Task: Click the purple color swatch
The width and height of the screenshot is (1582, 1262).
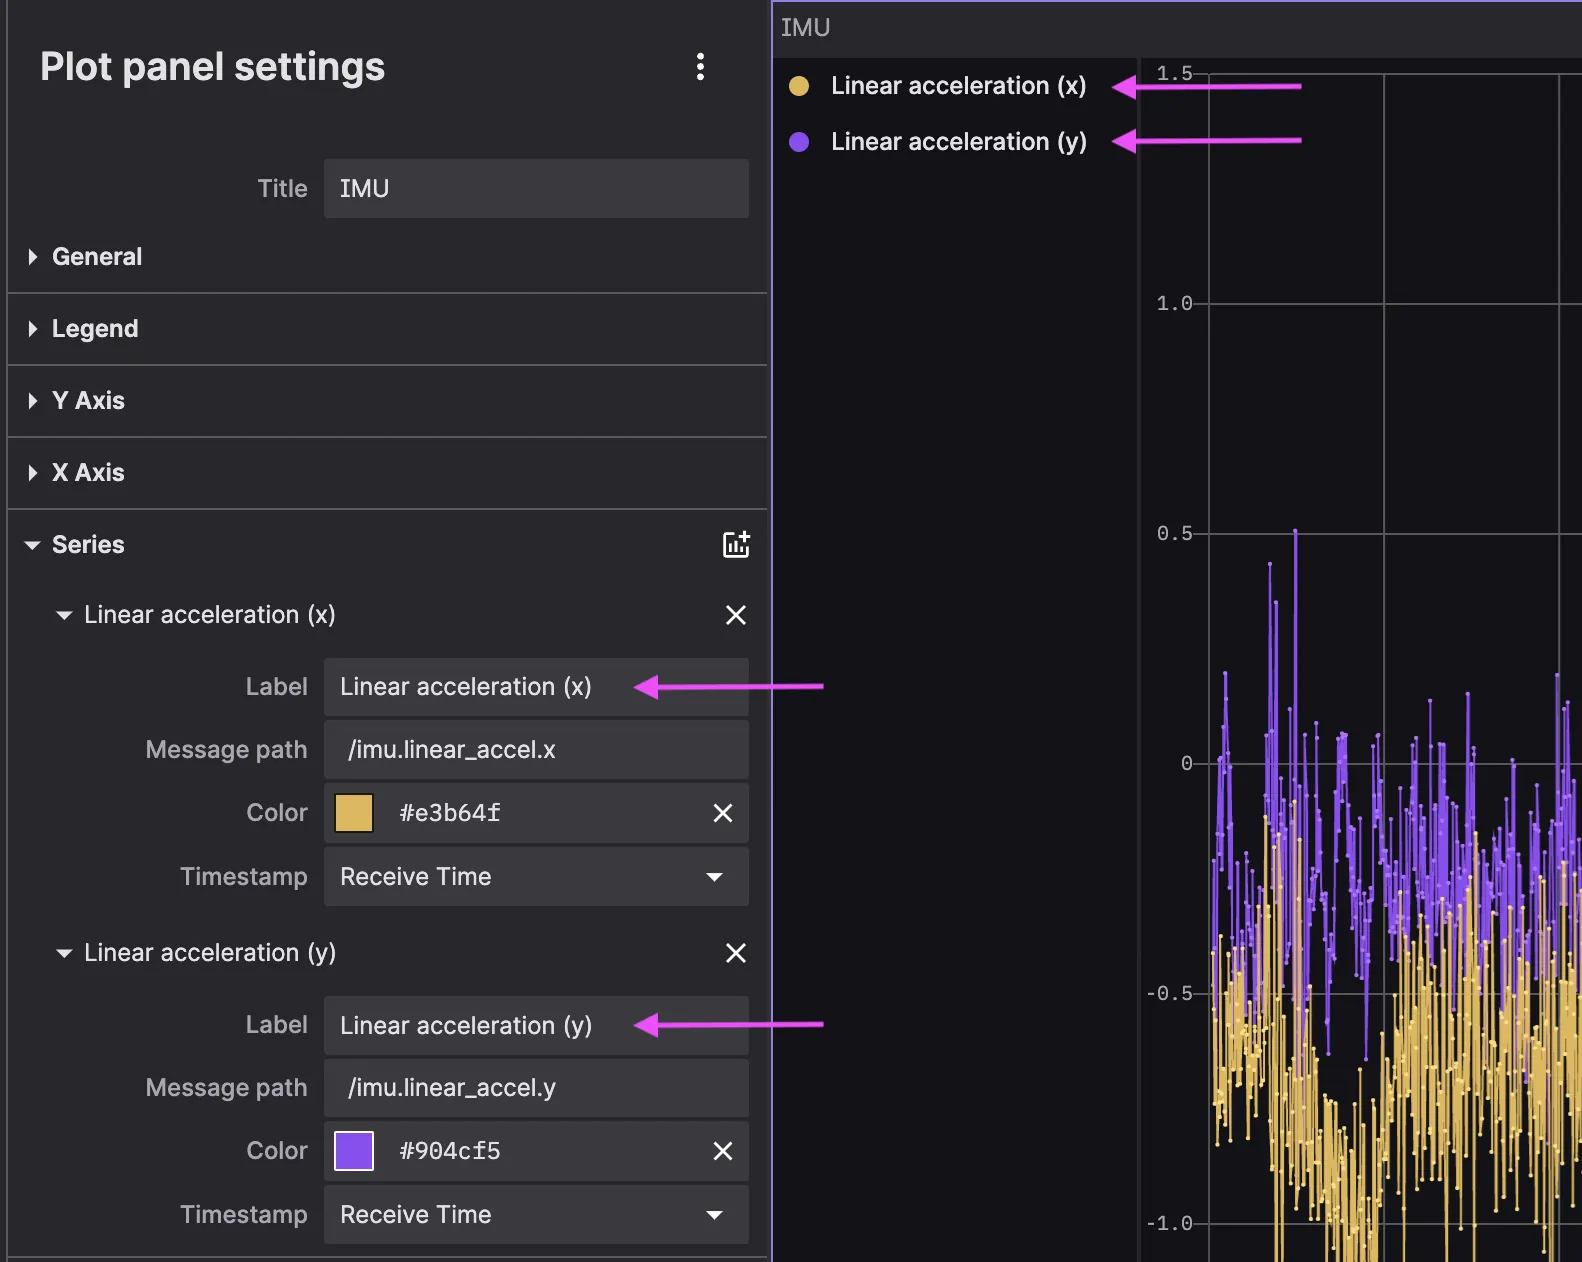Action: click(x=354, y=1151)
